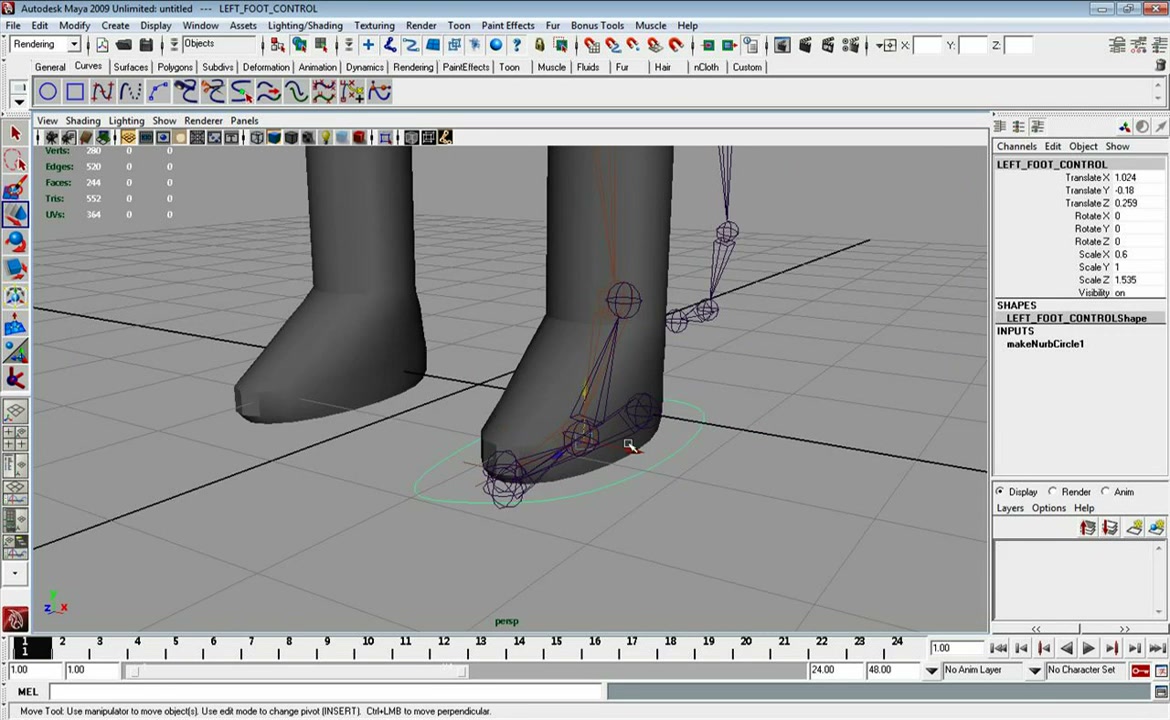Open the Create menu
The height and width of the screenshot is (720, 1170).
click(x=115, y=25)
